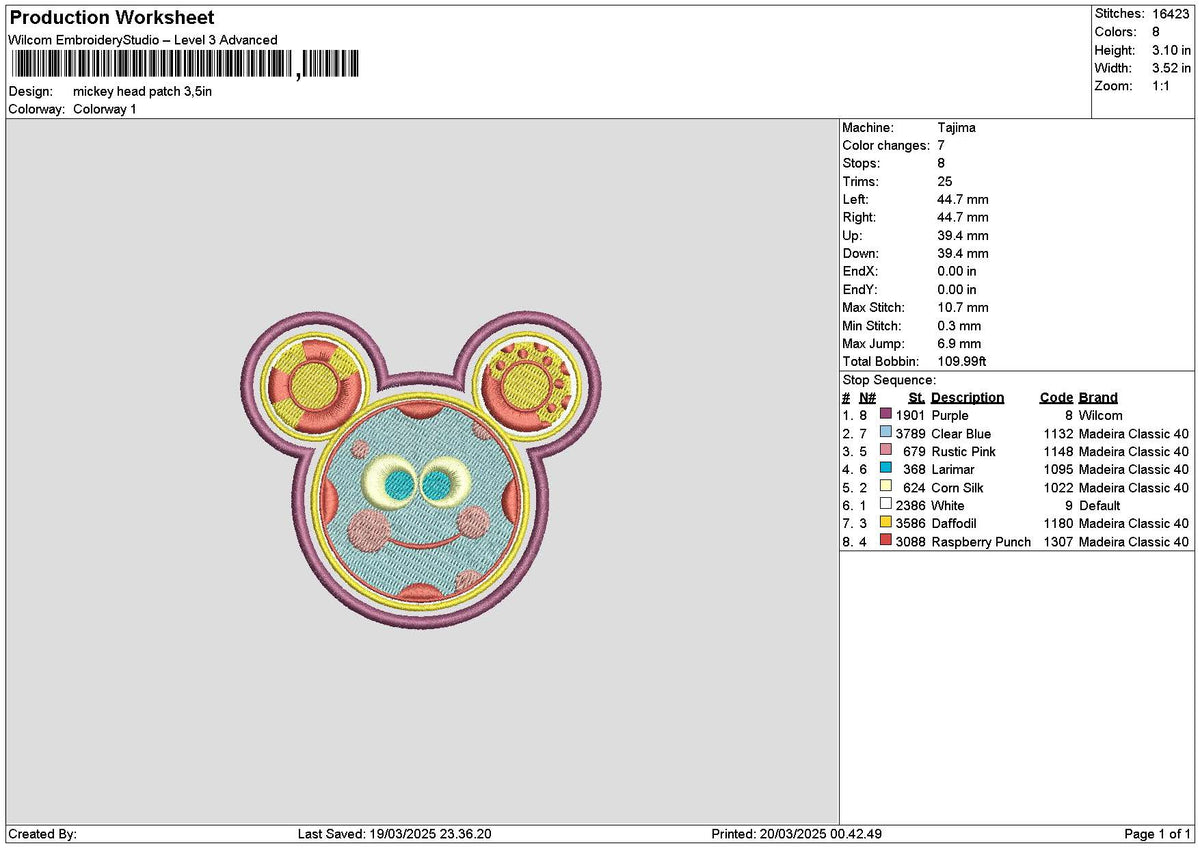The image size is (1200, 848).
Task: Click the 'Brand' column header
Action: pos(1098,397)
